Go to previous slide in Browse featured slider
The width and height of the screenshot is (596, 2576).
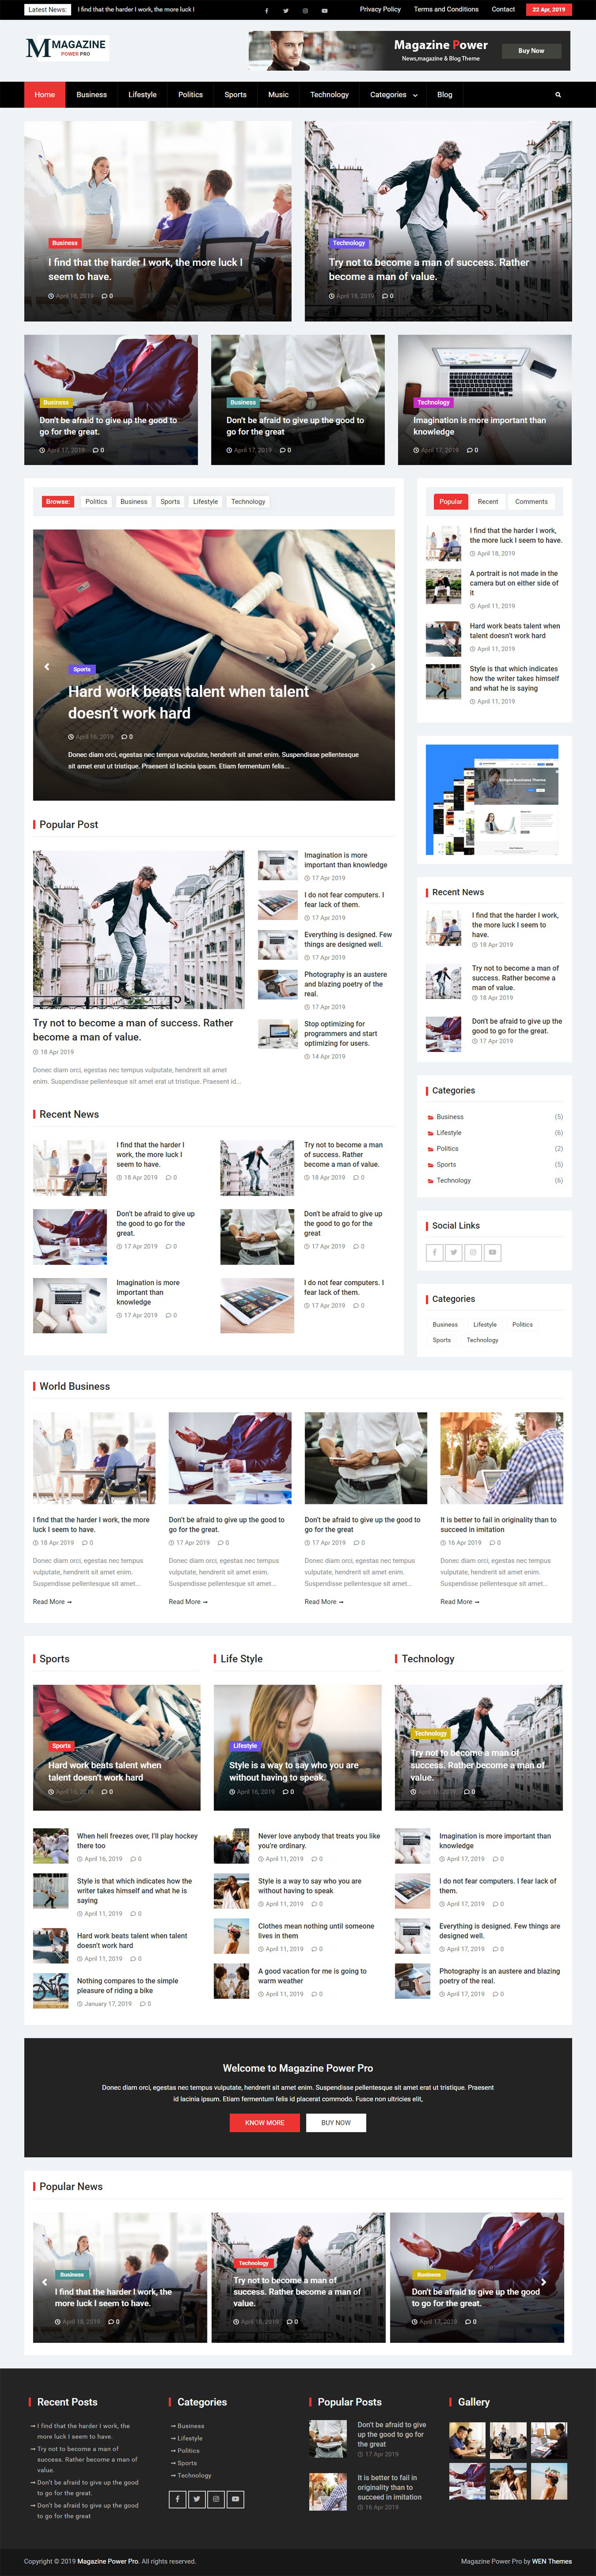click(47, 666)
